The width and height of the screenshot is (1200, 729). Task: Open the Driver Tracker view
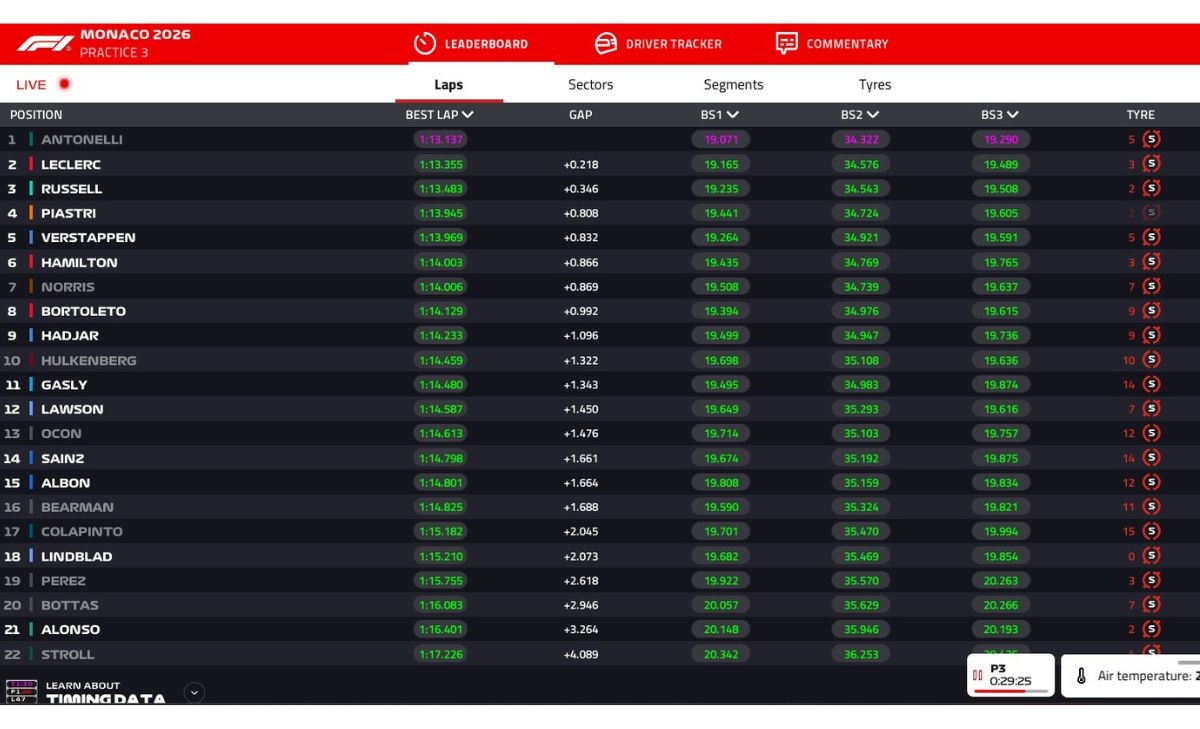point(657,44)
